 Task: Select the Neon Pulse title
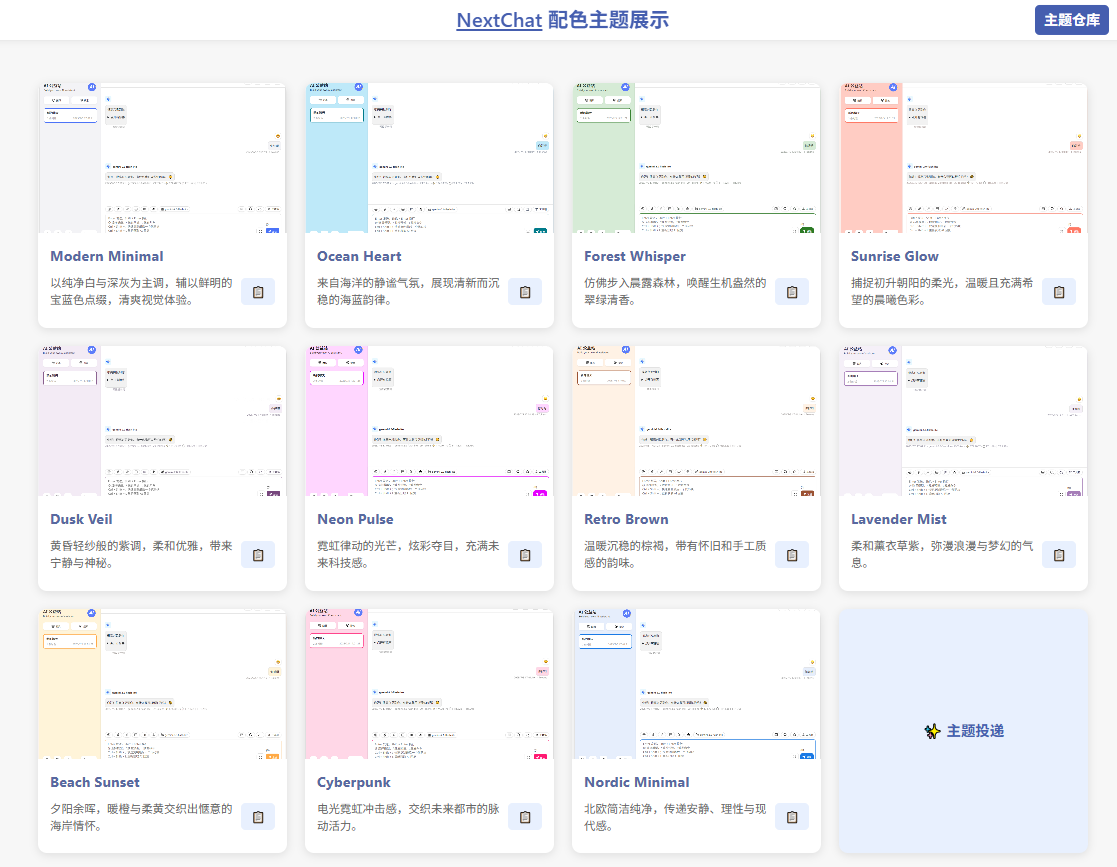(355, 519)
